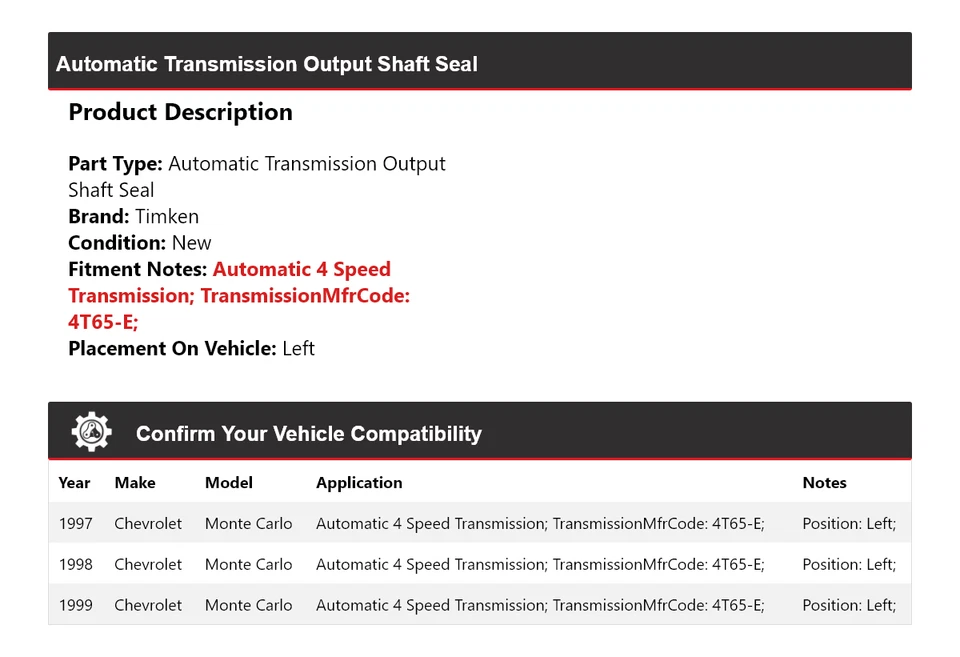Click the Application column header

[x=359, y=482]
